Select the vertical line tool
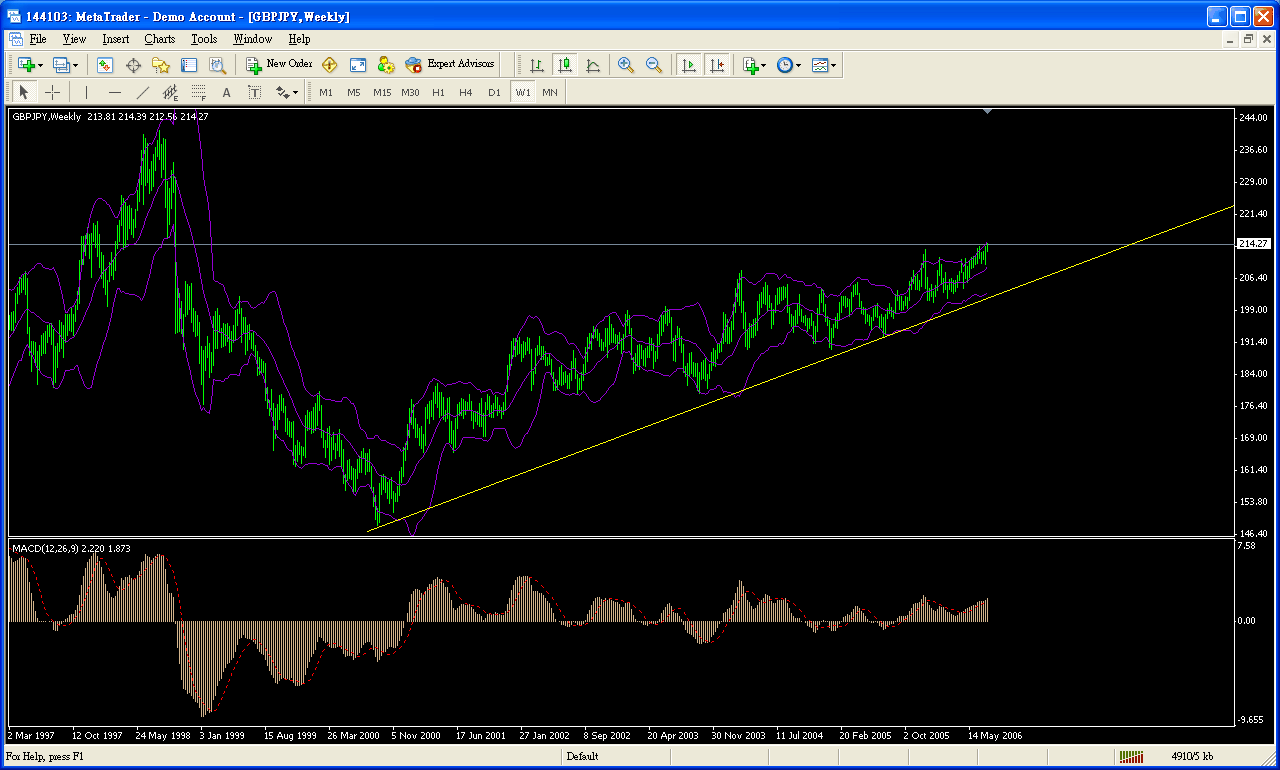The image size is (1280, 770). click(x=87, y=92)
